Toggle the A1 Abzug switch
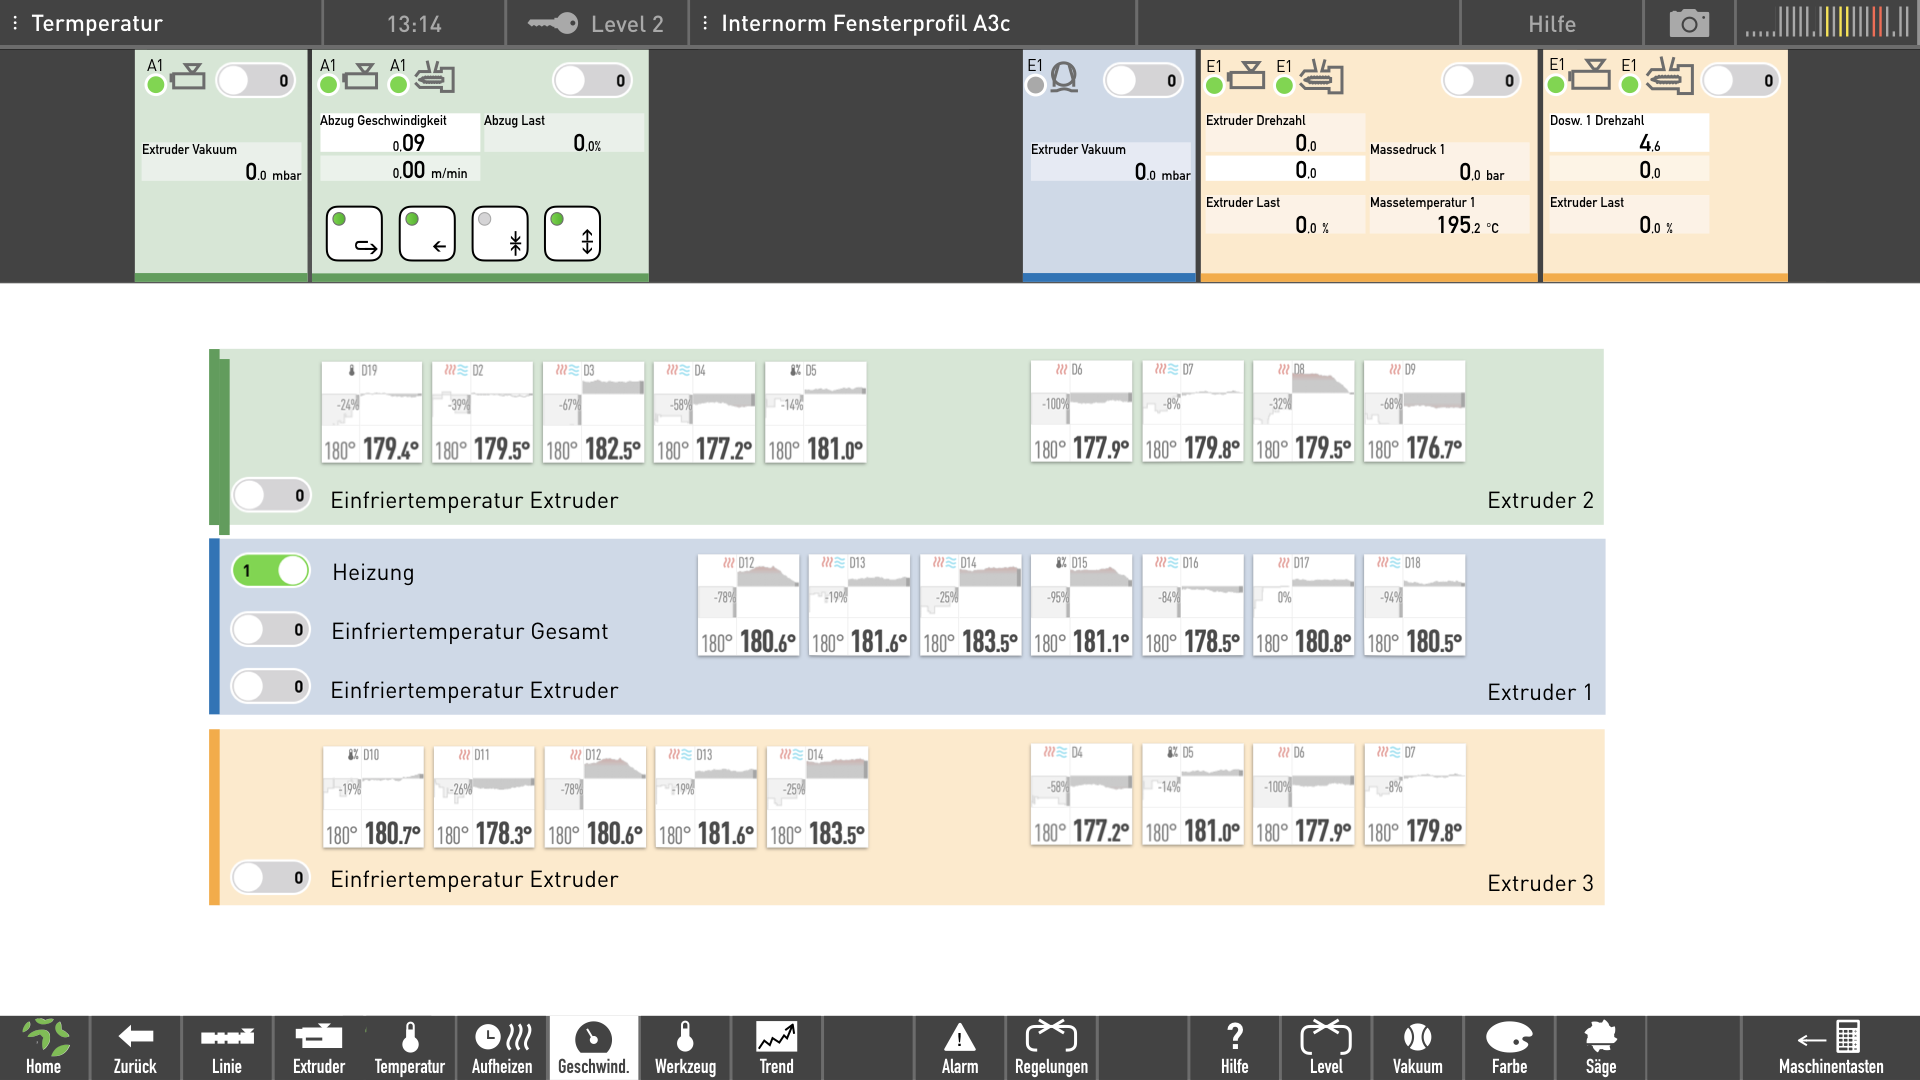Image resolution: width=1920 pixels, height=1080 pixels. tap(593, 81)
